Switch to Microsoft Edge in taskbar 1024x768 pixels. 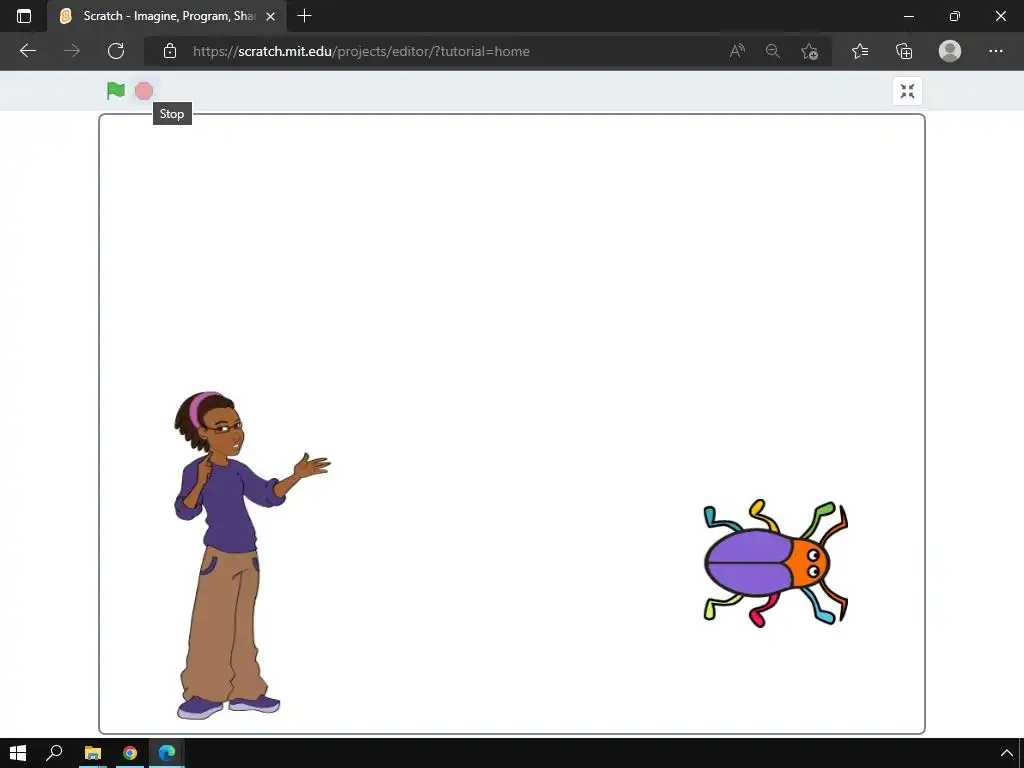167,753
